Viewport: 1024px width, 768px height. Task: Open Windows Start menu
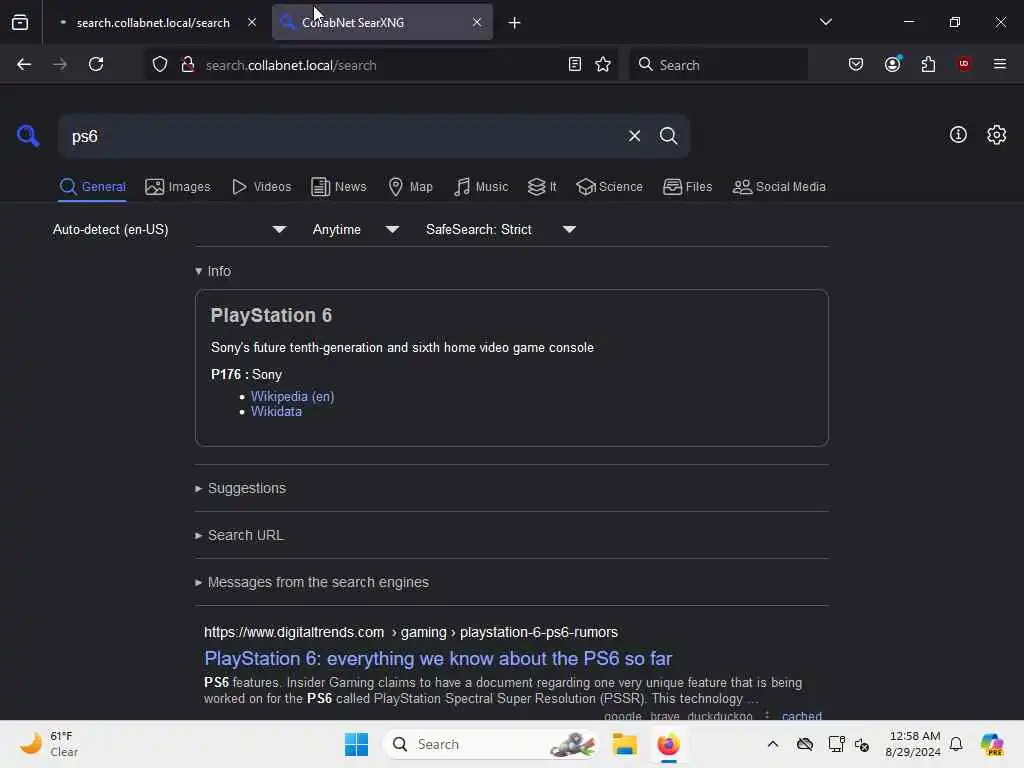pos(356,744)
